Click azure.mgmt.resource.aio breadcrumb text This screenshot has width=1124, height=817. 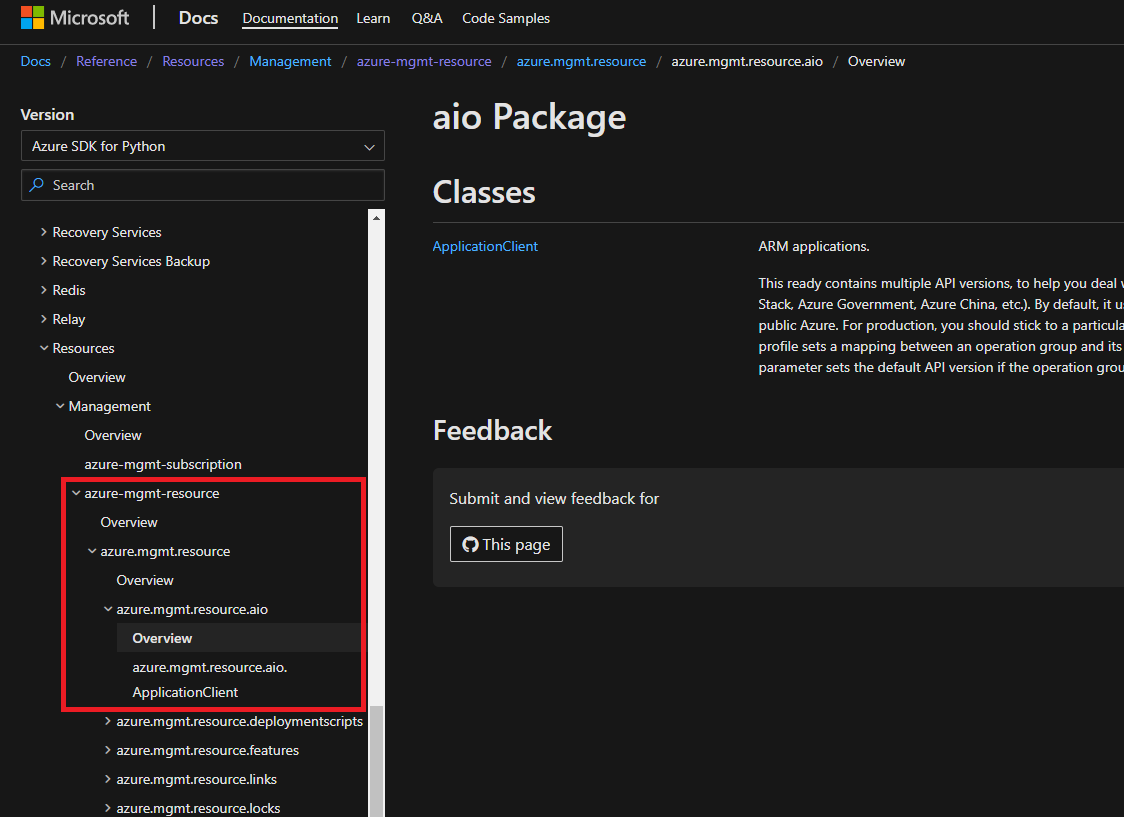[747, 62]
